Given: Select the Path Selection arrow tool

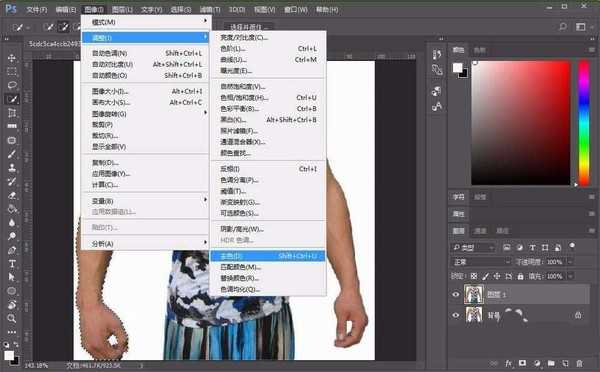Looking at the screenshot, I should coord(12,277).
